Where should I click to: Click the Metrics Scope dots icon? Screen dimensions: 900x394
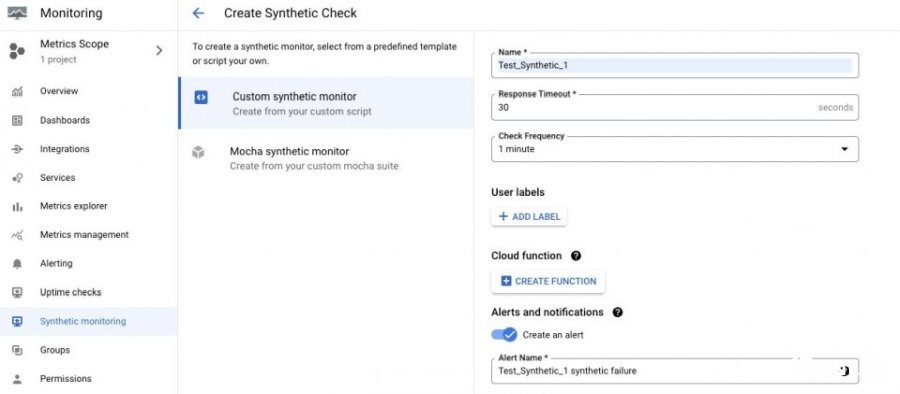pyautogui.click(x=17, y=51)
